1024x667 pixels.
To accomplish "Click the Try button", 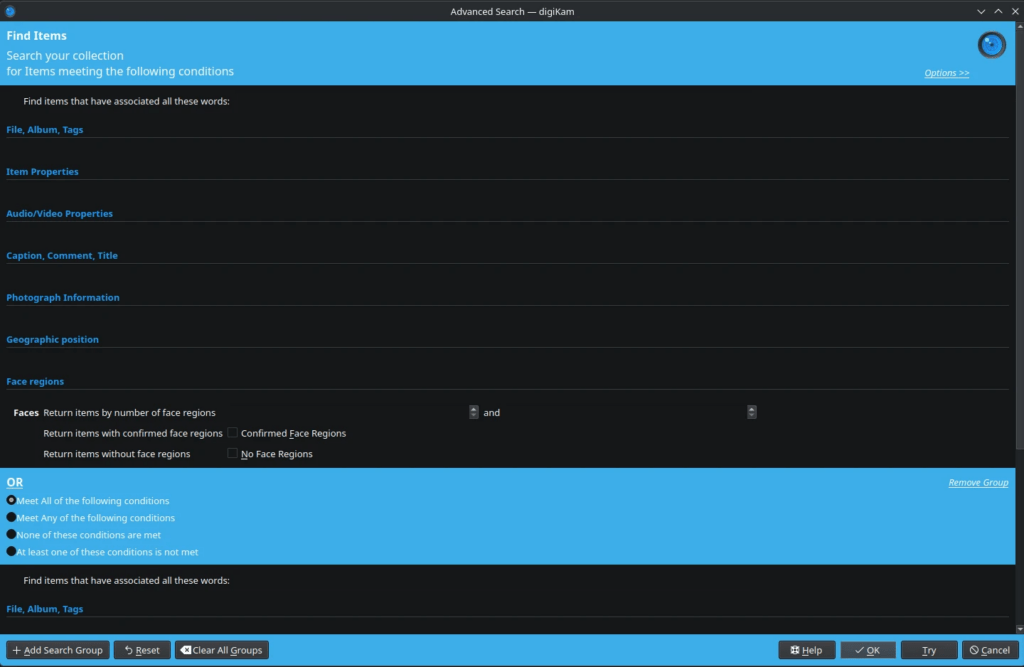I will coord(929,650).
